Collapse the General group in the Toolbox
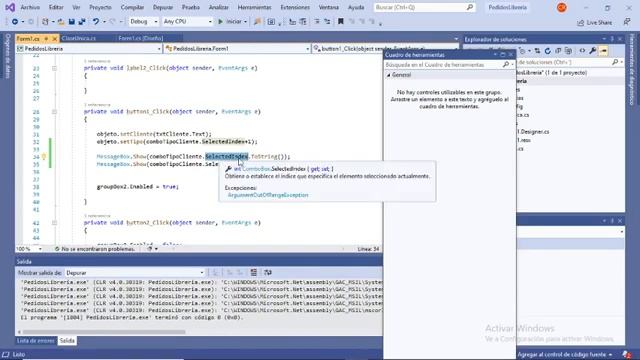The width and height of the screenshot is (640, 360). pos(389,75)
